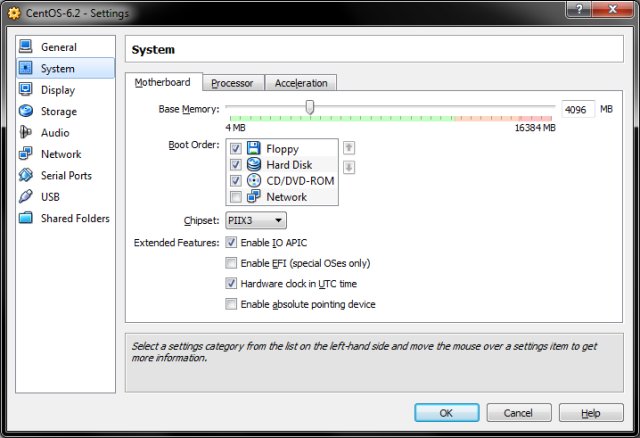This screenshot has height=438, width=640.
Task: Uncheck the Hard Disk boot checkbox
Action: [x=236, y=165]
